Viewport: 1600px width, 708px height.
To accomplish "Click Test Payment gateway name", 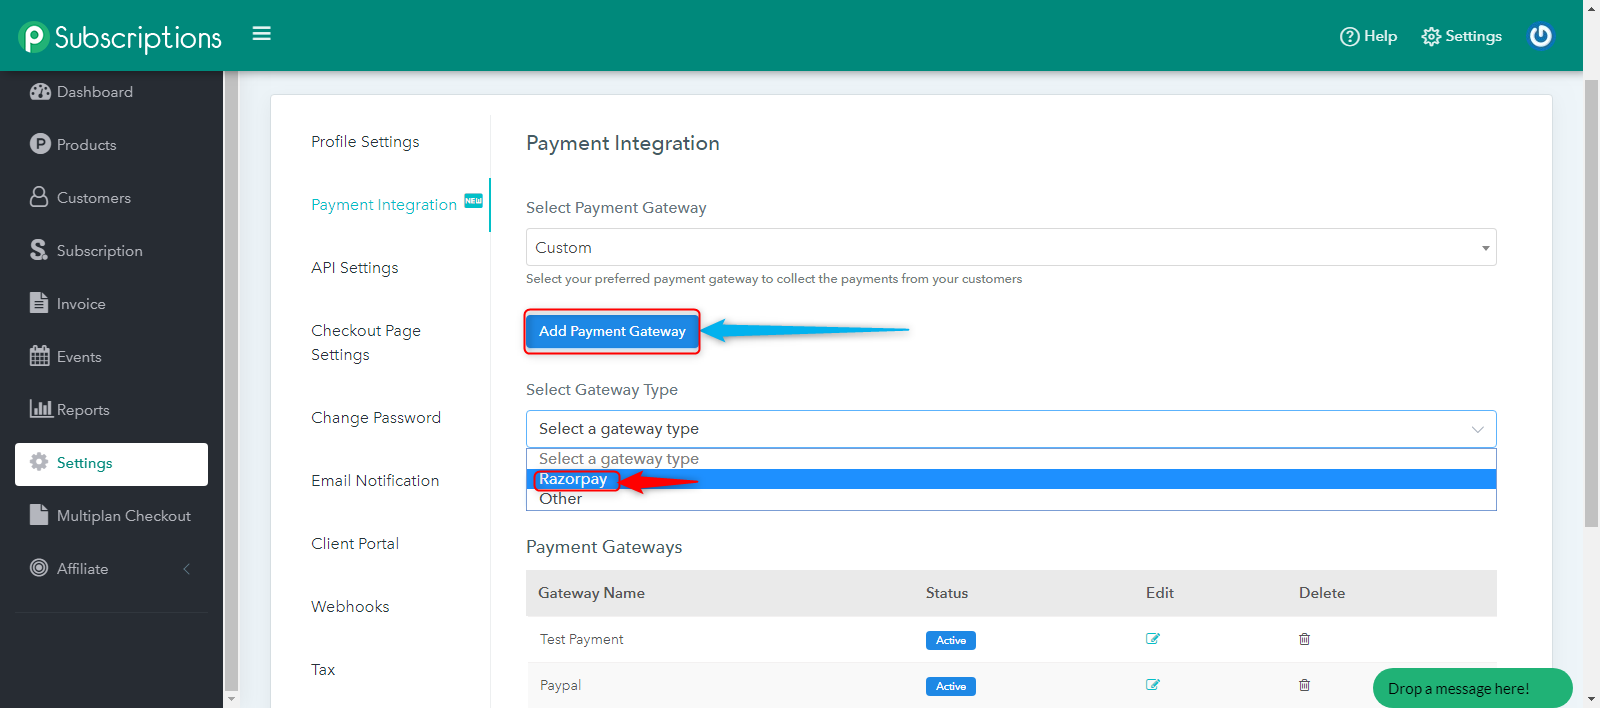I will 581,640.
